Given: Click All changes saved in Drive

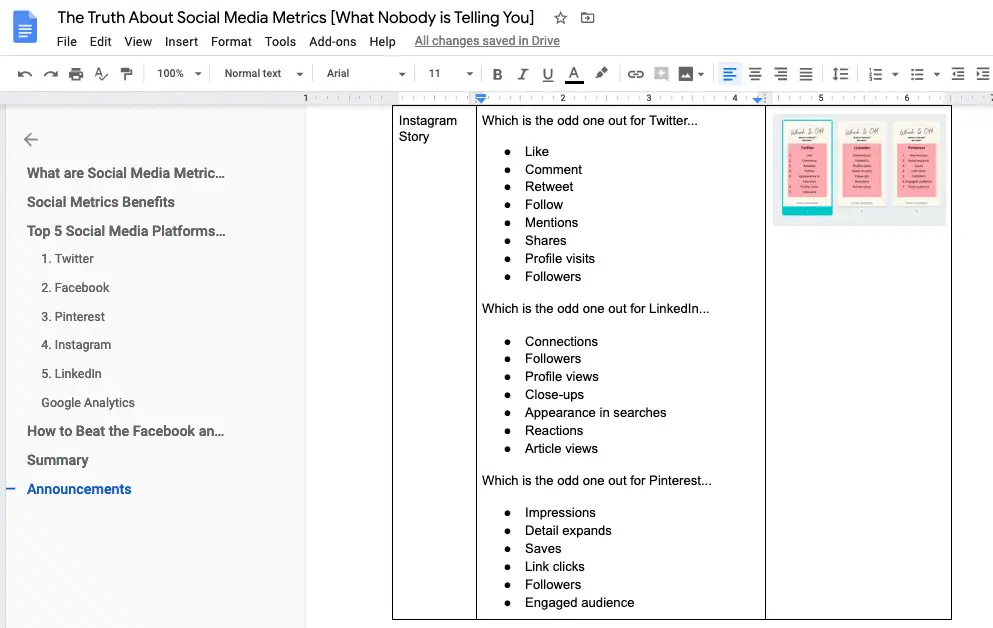Looking at the screenshot, I should point(487,41).
